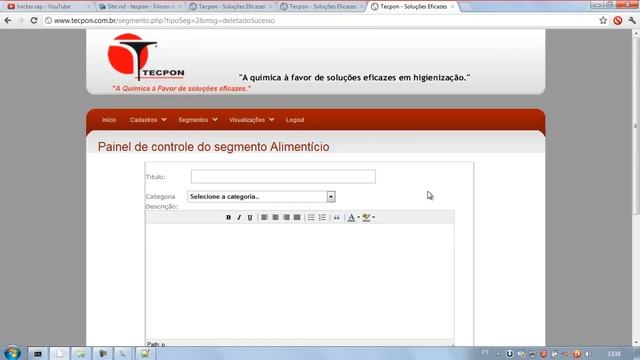Expand the Visualizações menu
Viewport: 640px width, 360px height.
coord(251,120)
